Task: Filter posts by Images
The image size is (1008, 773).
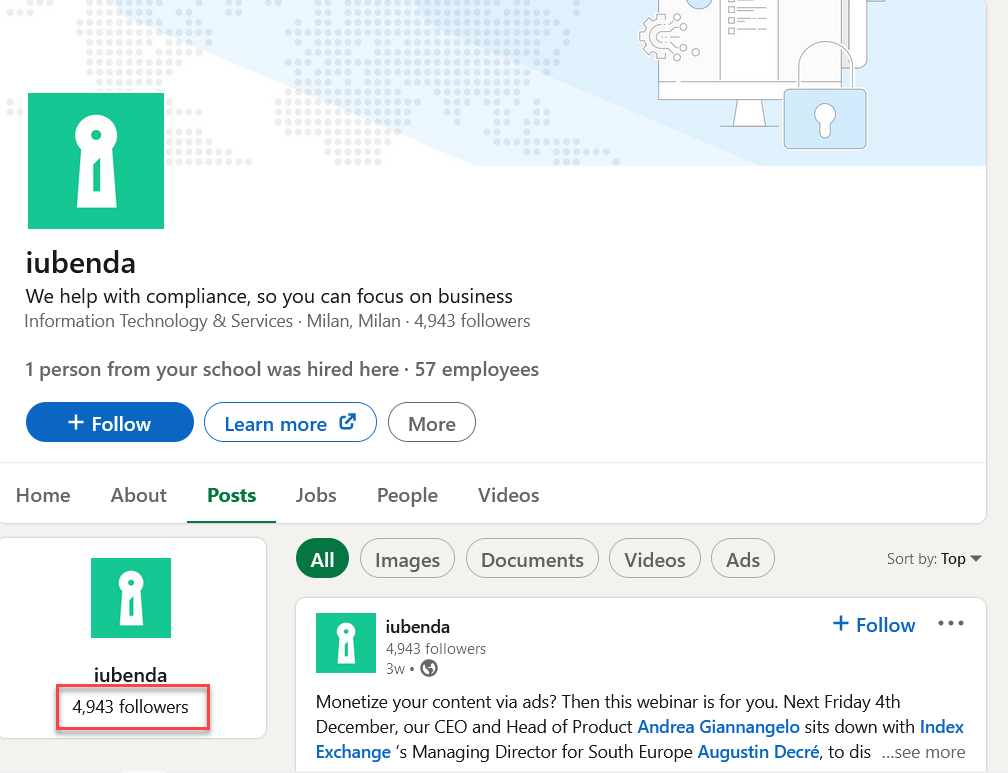Action: point(408,559)
